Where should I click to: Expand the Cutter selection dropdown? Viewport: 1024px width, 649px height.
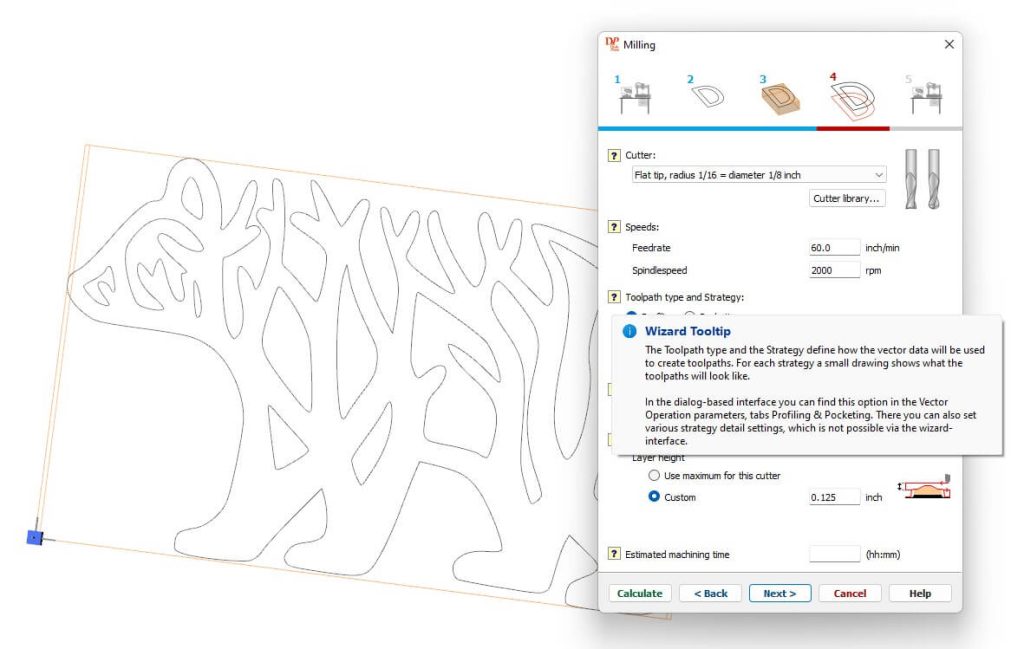point(758,175)
